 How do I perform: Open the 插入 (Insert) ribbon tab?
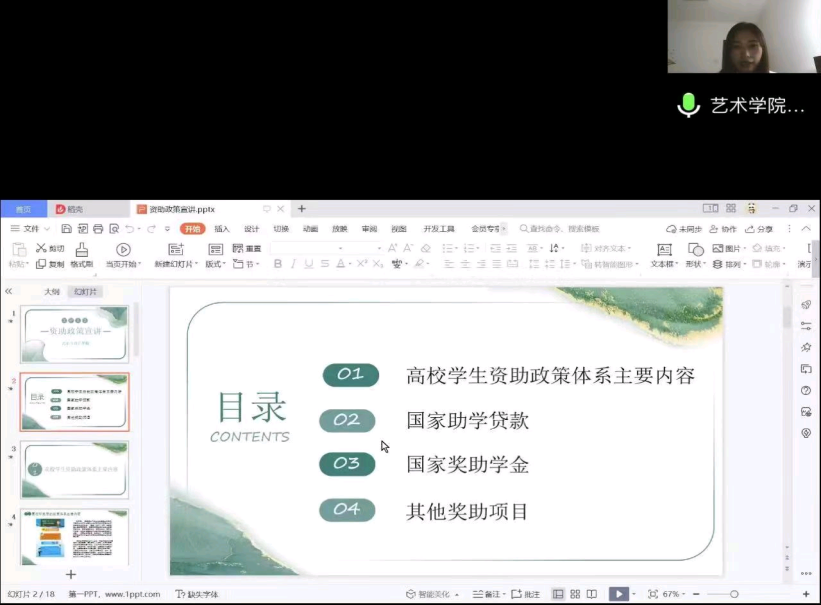[222, 229]
